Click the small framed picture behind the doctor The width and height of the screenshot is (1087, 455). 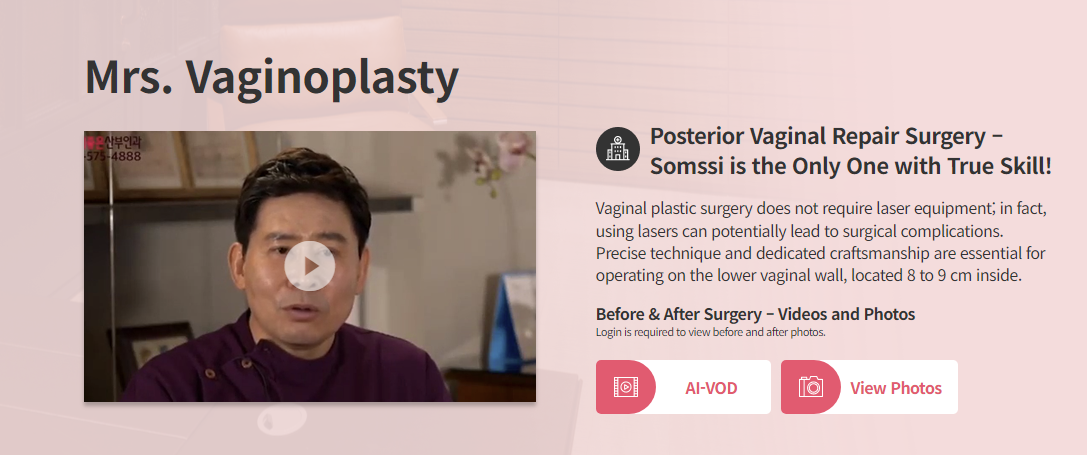pyautogui.click(x=152, y=346)
